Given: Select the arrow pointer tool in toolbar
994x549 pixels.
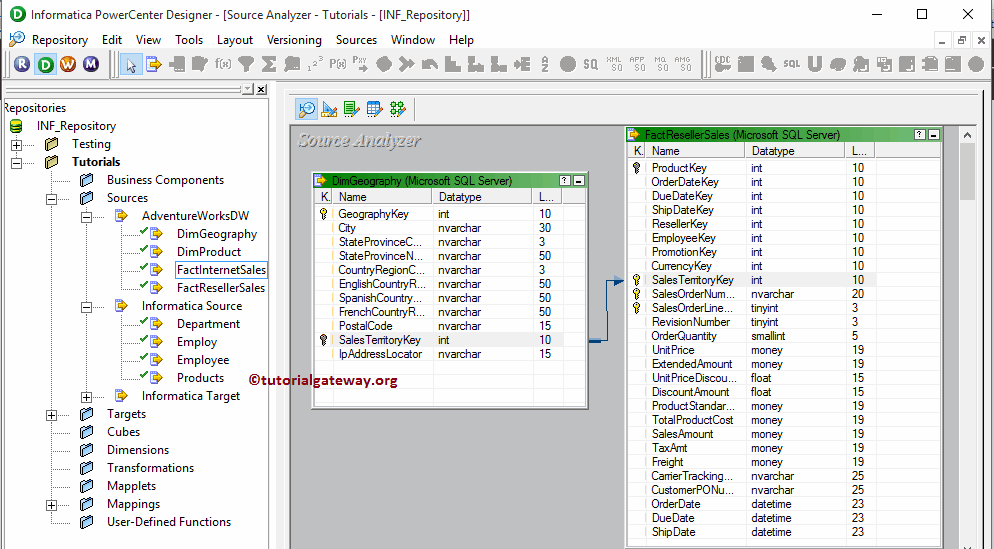Looking at the screenshot, I should coord(131,64).
